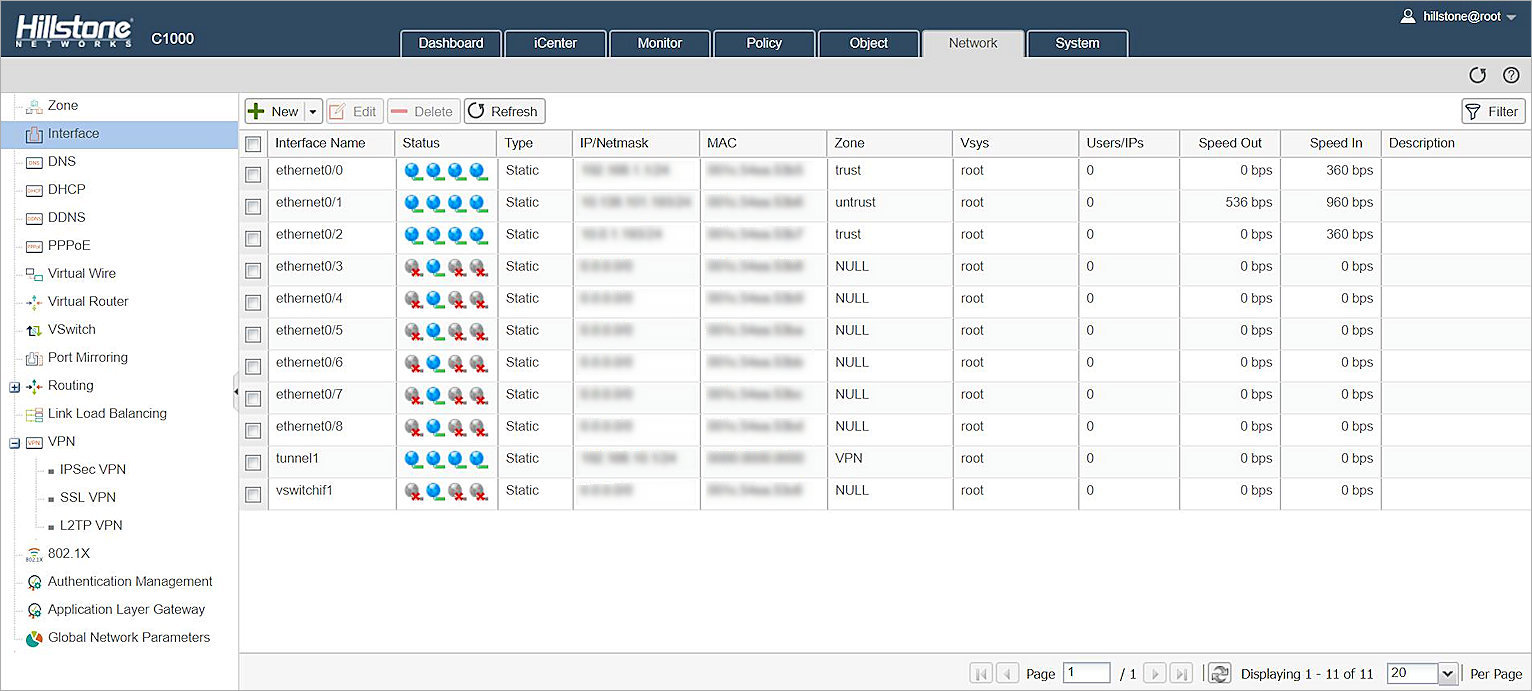1532x691 pixels.
Task: Open the Per Page size dropdown
Action: click(1447, 674)
